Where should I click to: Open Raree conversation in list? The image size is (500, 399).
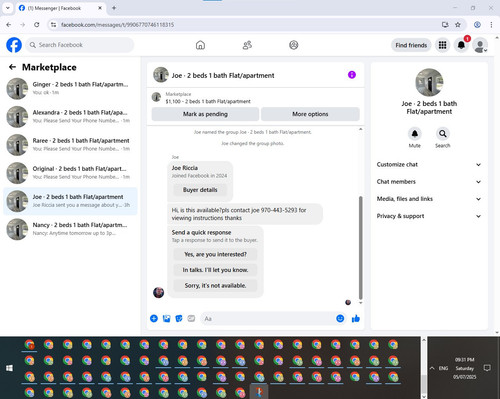click(70, 145)
